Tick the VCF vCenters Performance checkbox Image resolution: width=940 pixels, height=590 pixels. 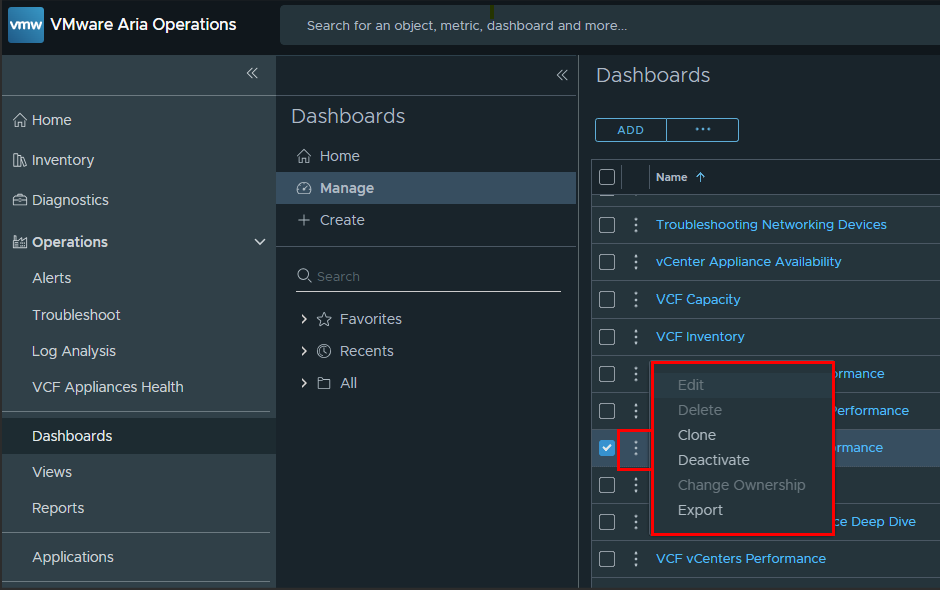pos(607,559)
